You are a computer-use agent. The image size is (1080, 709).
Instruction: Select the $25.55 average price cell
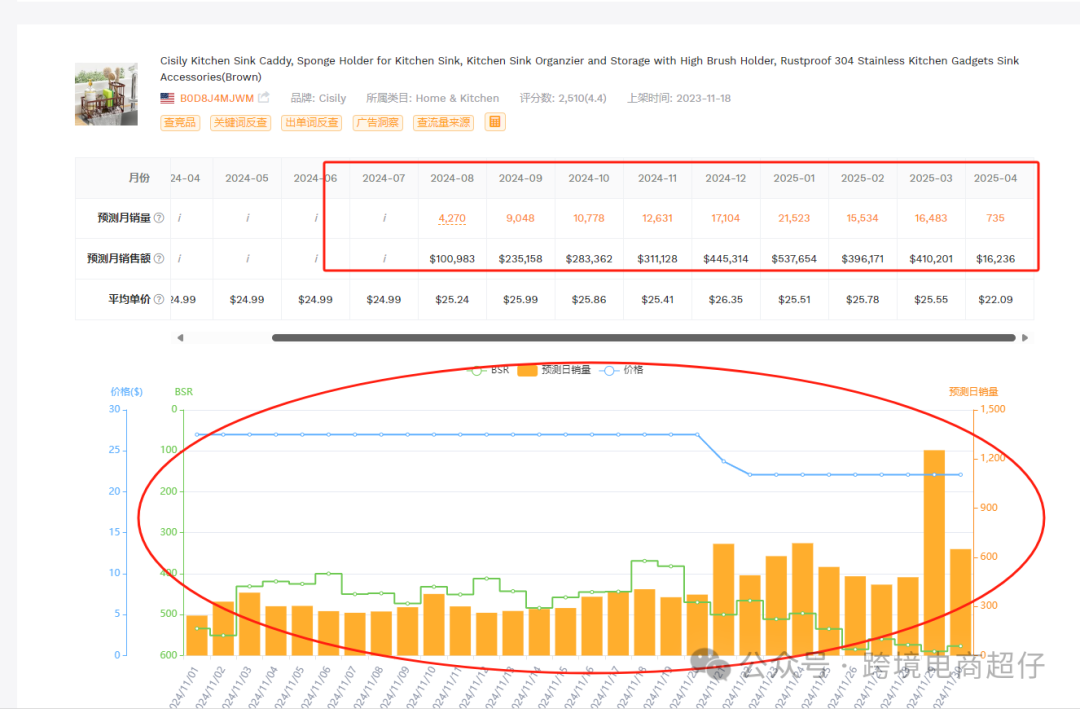(931, 300)
